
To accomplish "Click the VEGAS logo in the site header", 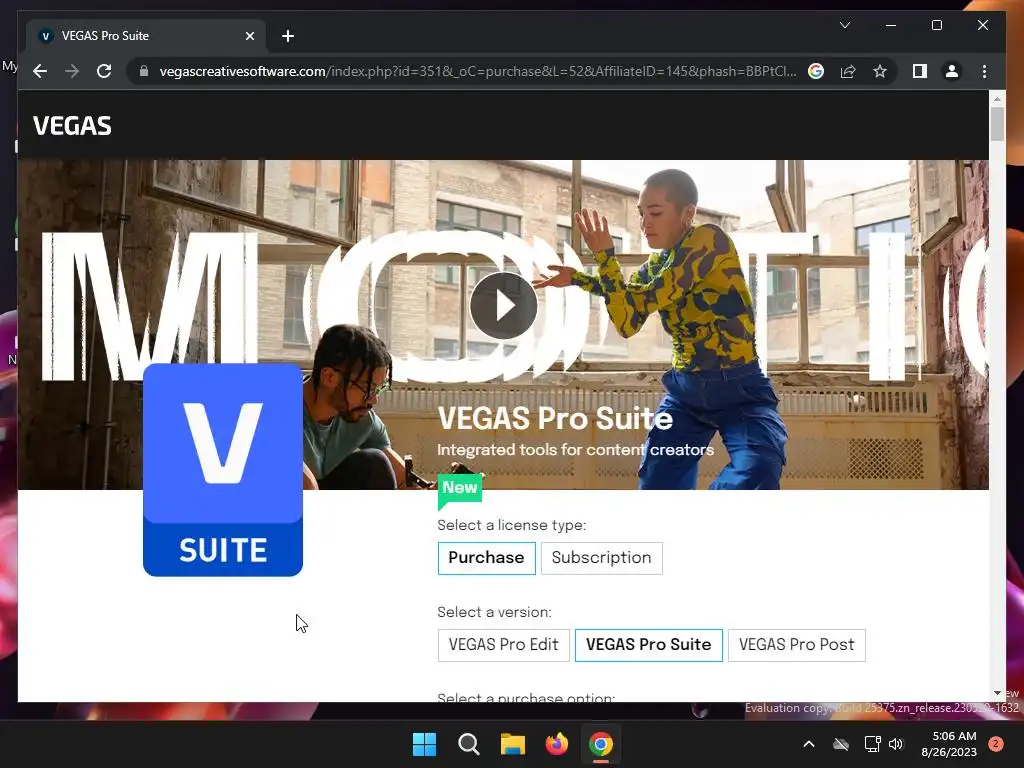I will click(x=72, y=126).
